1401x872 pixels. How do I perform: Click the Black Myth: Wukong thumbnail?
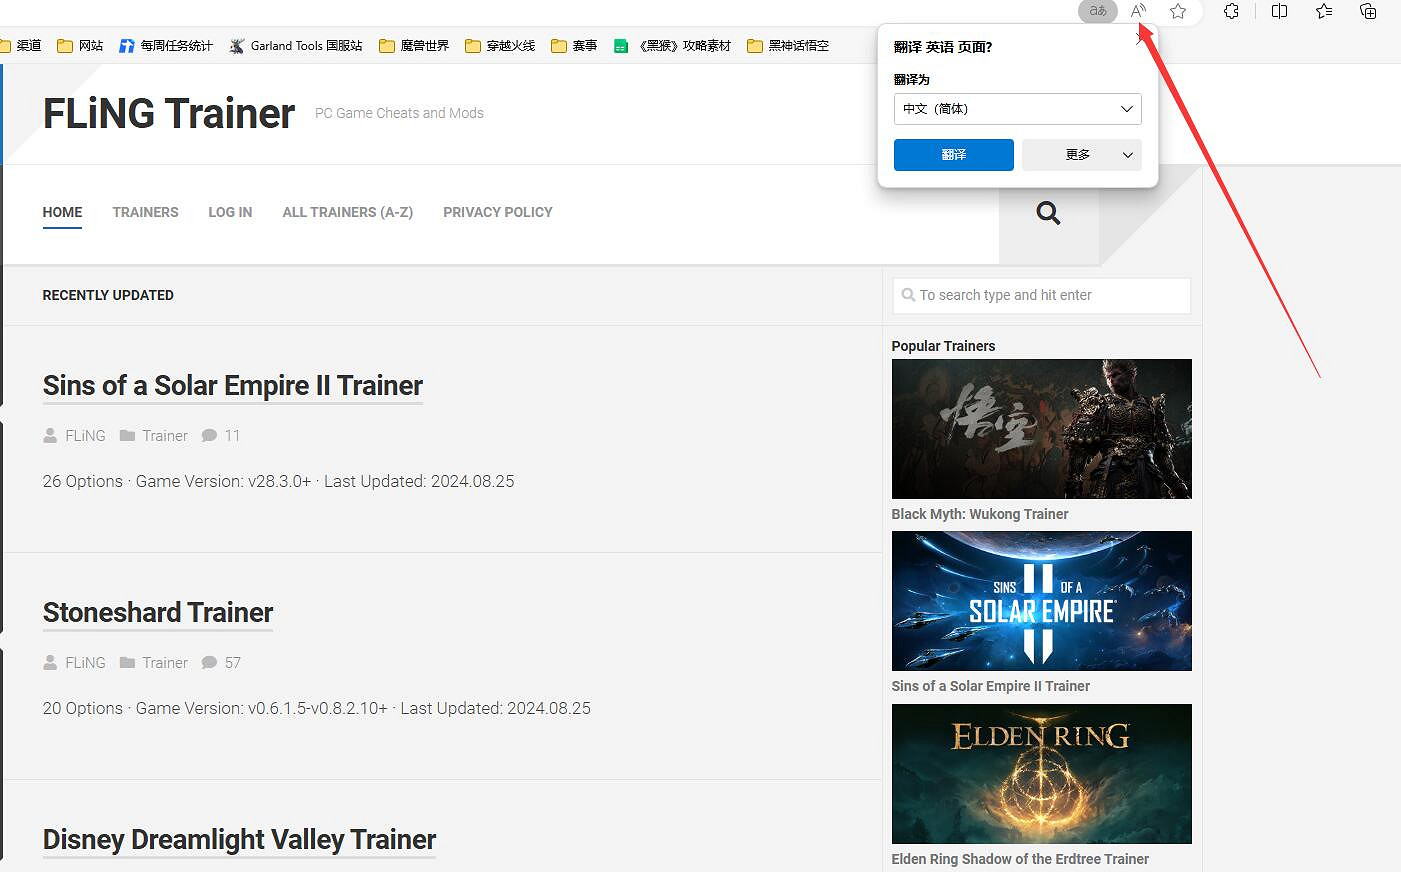click(1041, 428)
